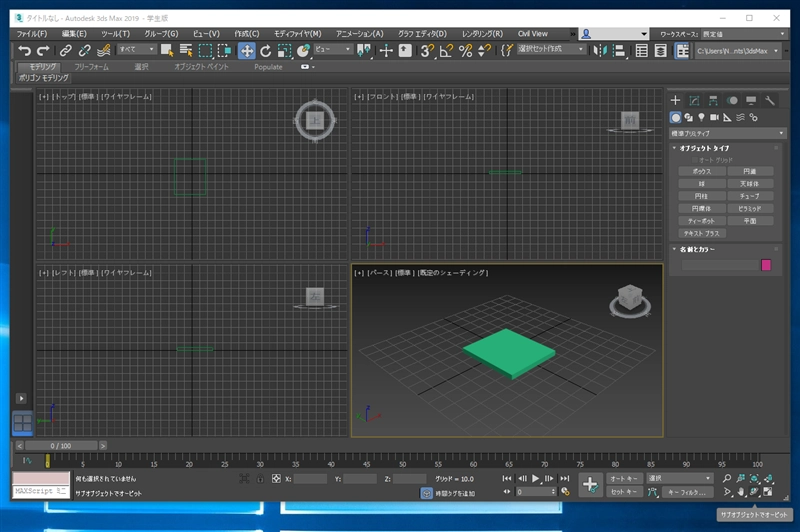
Task: Choose the Rectangular Selection Region icon
Action: pos(205,50)
